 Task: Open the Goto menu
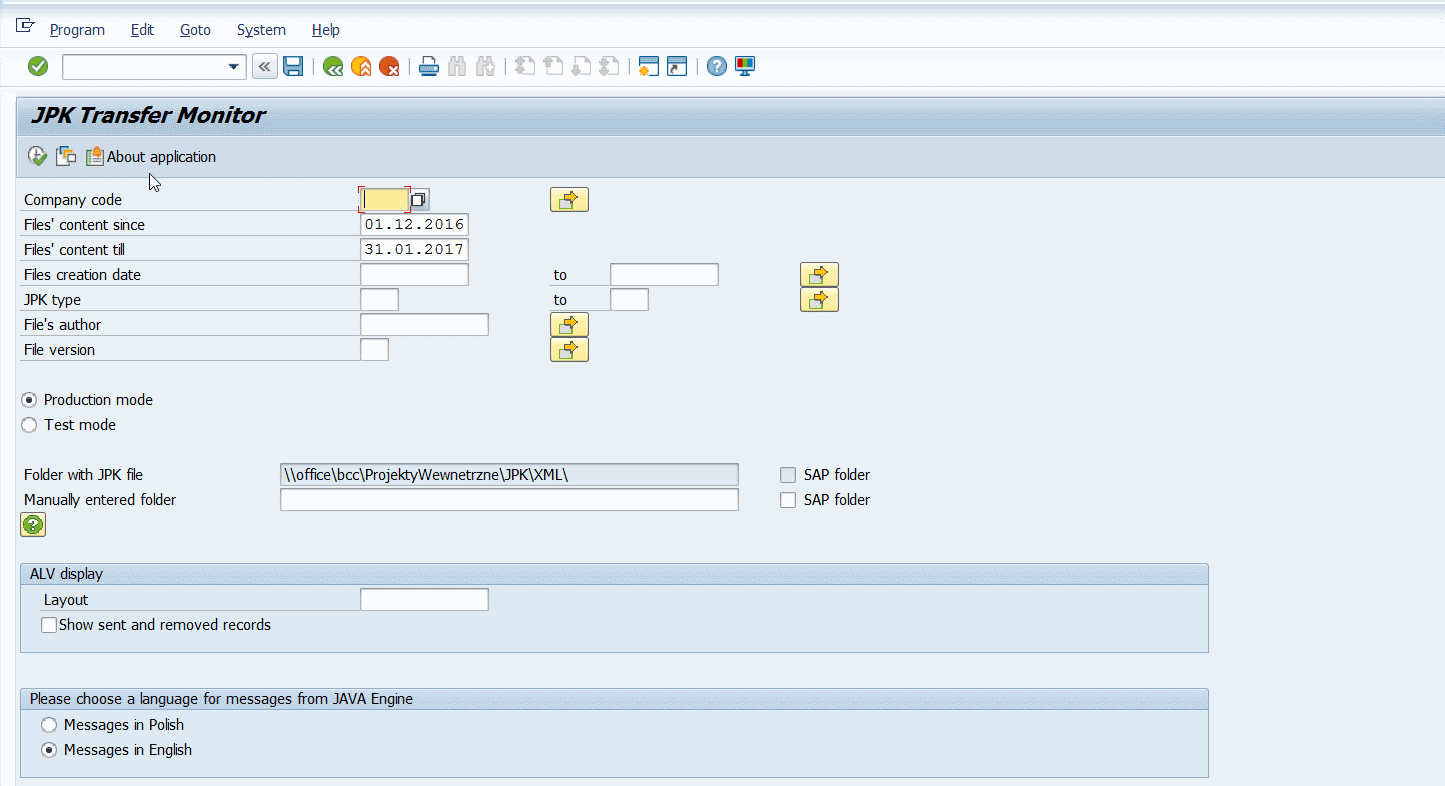pyautogui.click(x=195, y=30)
